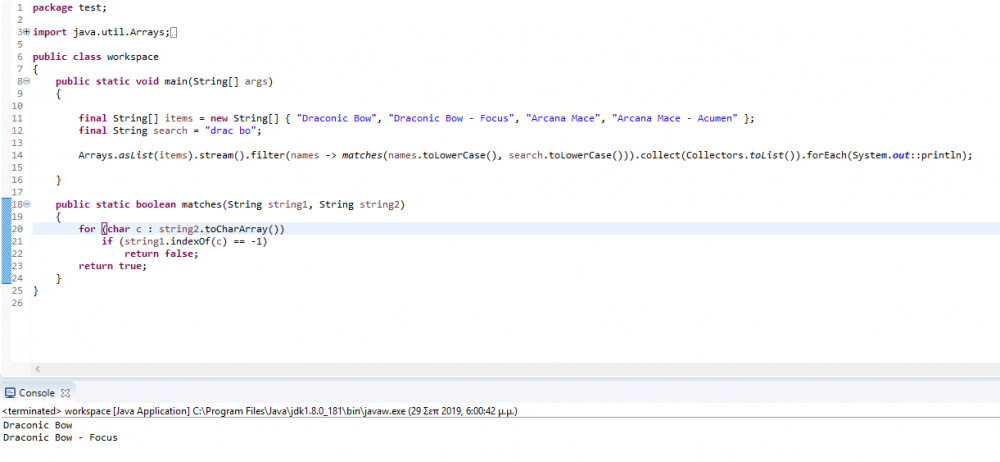Click the first "Draconic Bow" console output line

coord(37,425)
